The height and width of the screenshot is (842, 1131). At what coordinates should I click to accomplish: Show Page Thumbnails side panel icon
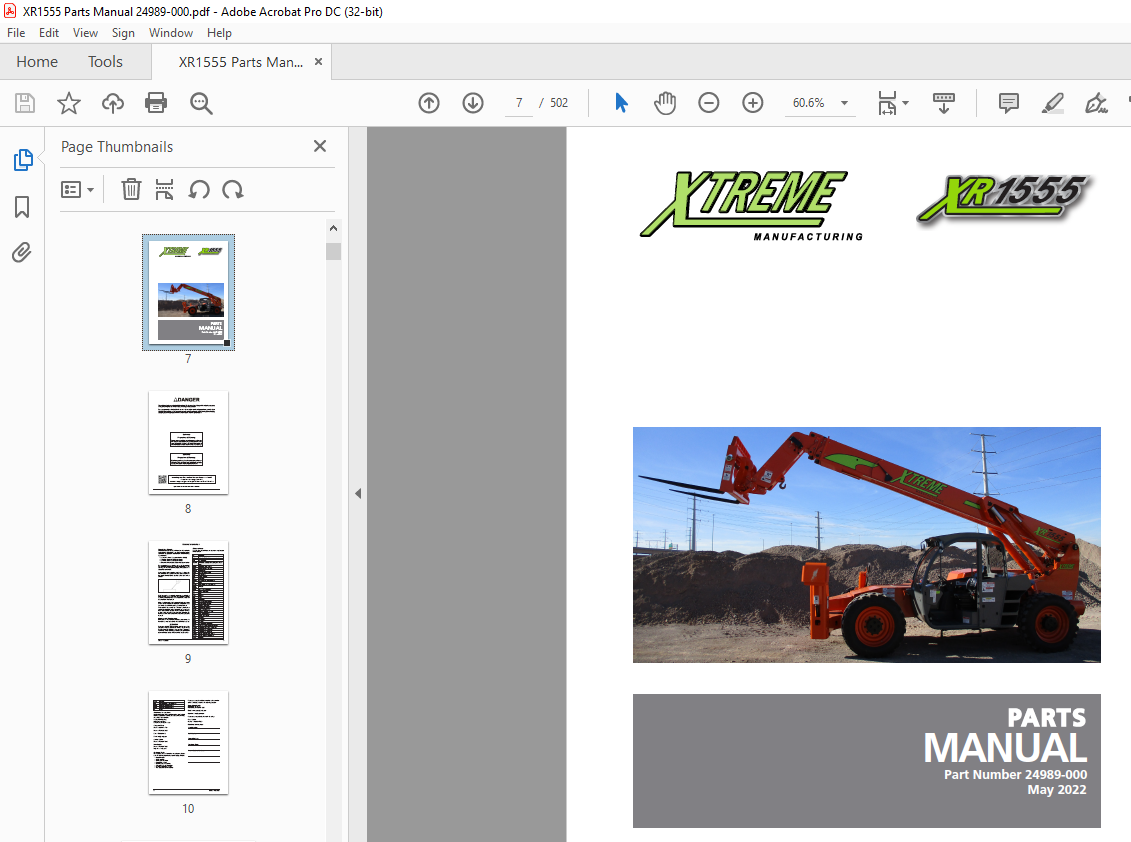[22, 160]
